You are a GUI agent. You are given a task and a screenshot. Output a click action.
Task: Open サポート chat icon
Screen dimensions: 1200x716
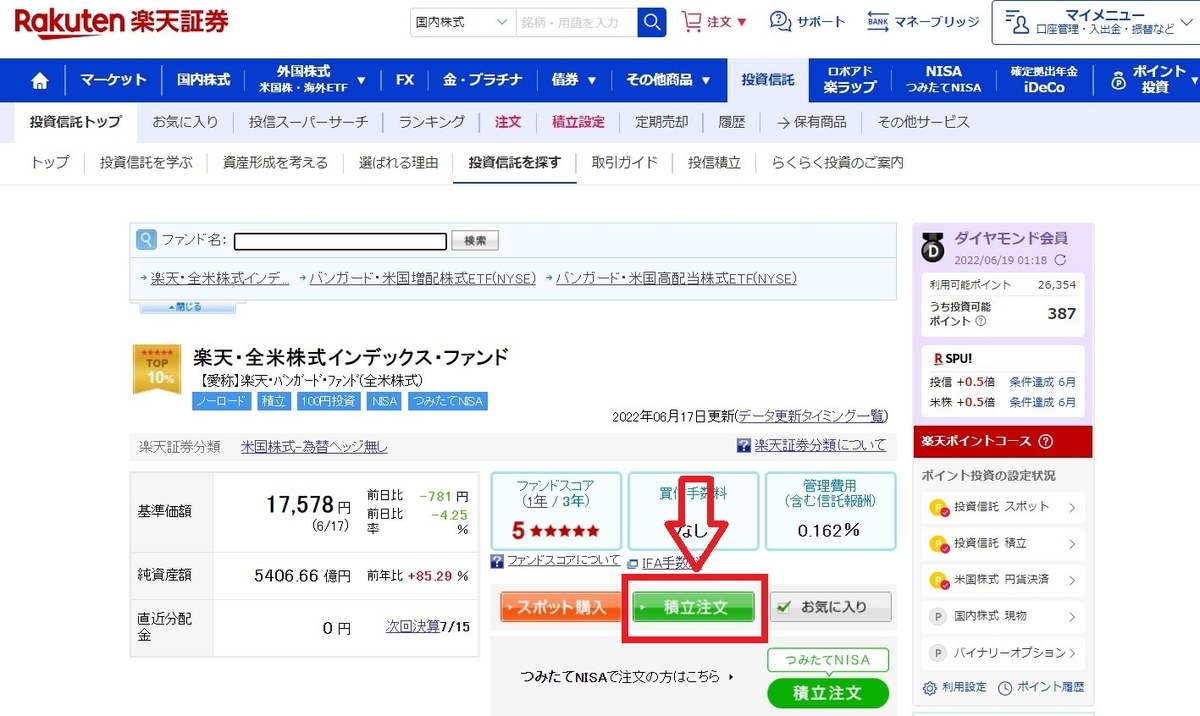[x=807, y=21]
